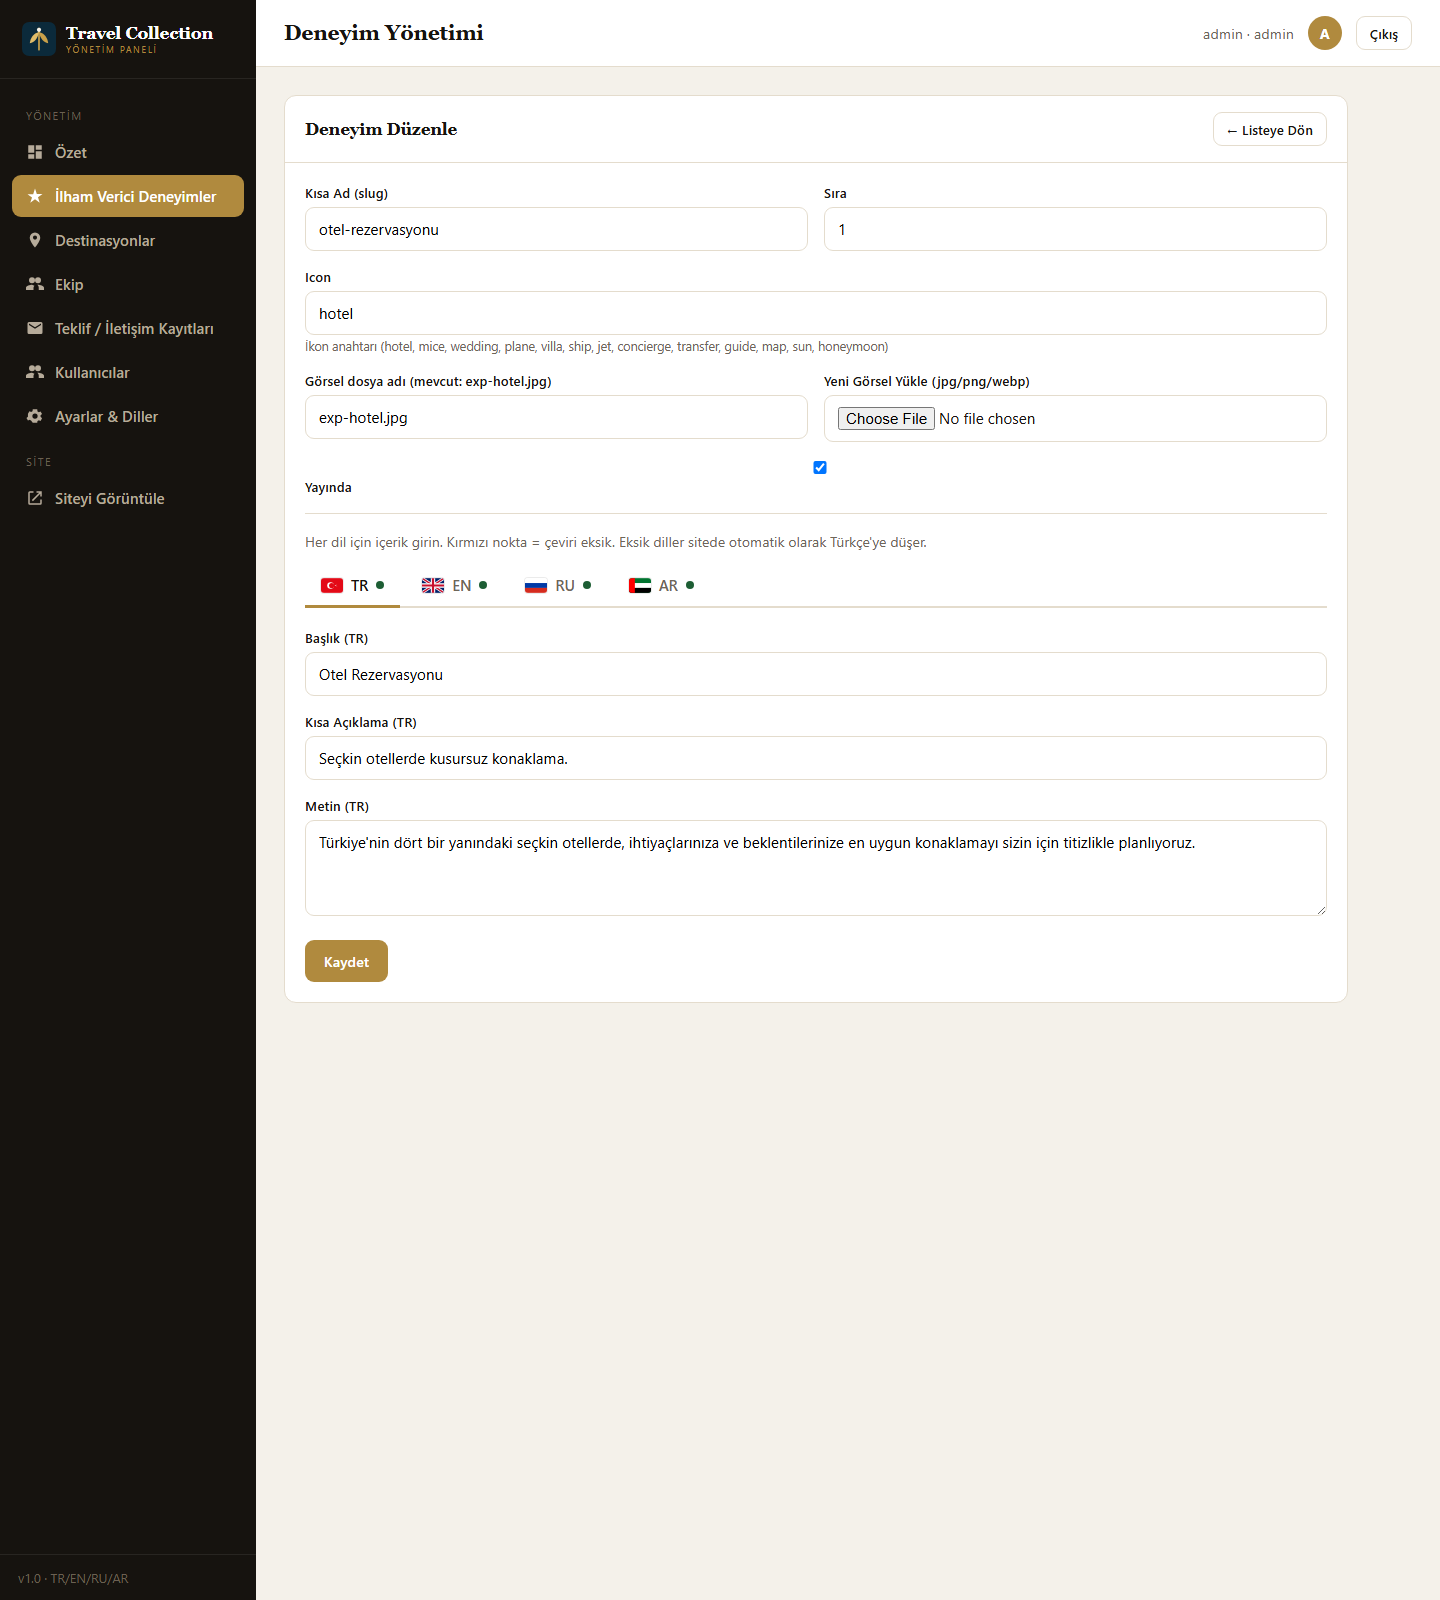Open Ayarlar & Diller settings
1440x1600 pixels.
[x=128, y=416]
